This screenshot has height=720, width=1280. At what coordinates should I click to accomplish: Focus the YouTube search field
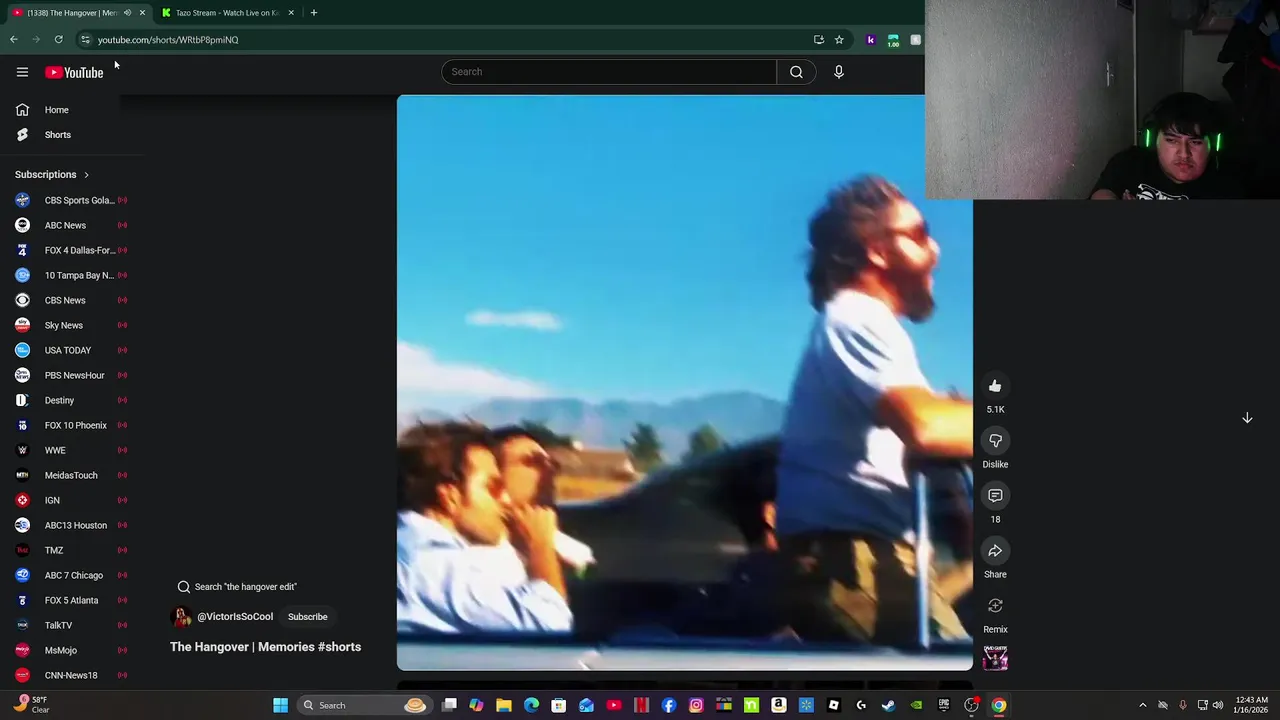click(608, 72)
